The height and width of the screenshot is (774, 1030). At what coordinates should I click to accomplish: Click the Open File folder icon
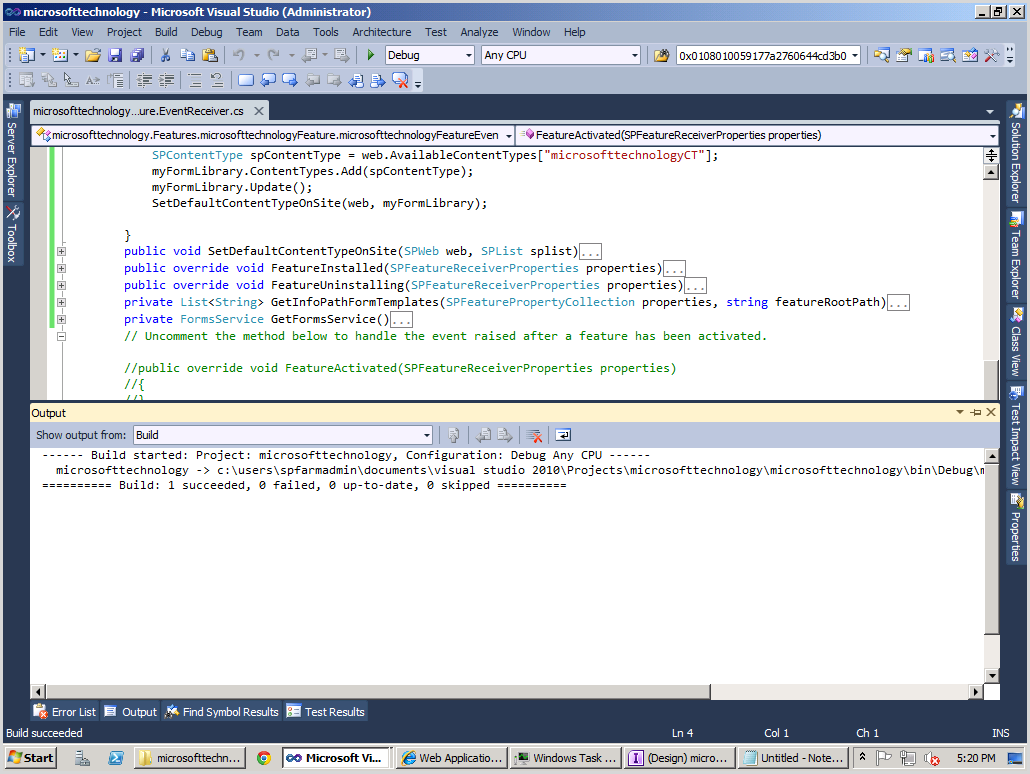[93, 56]
